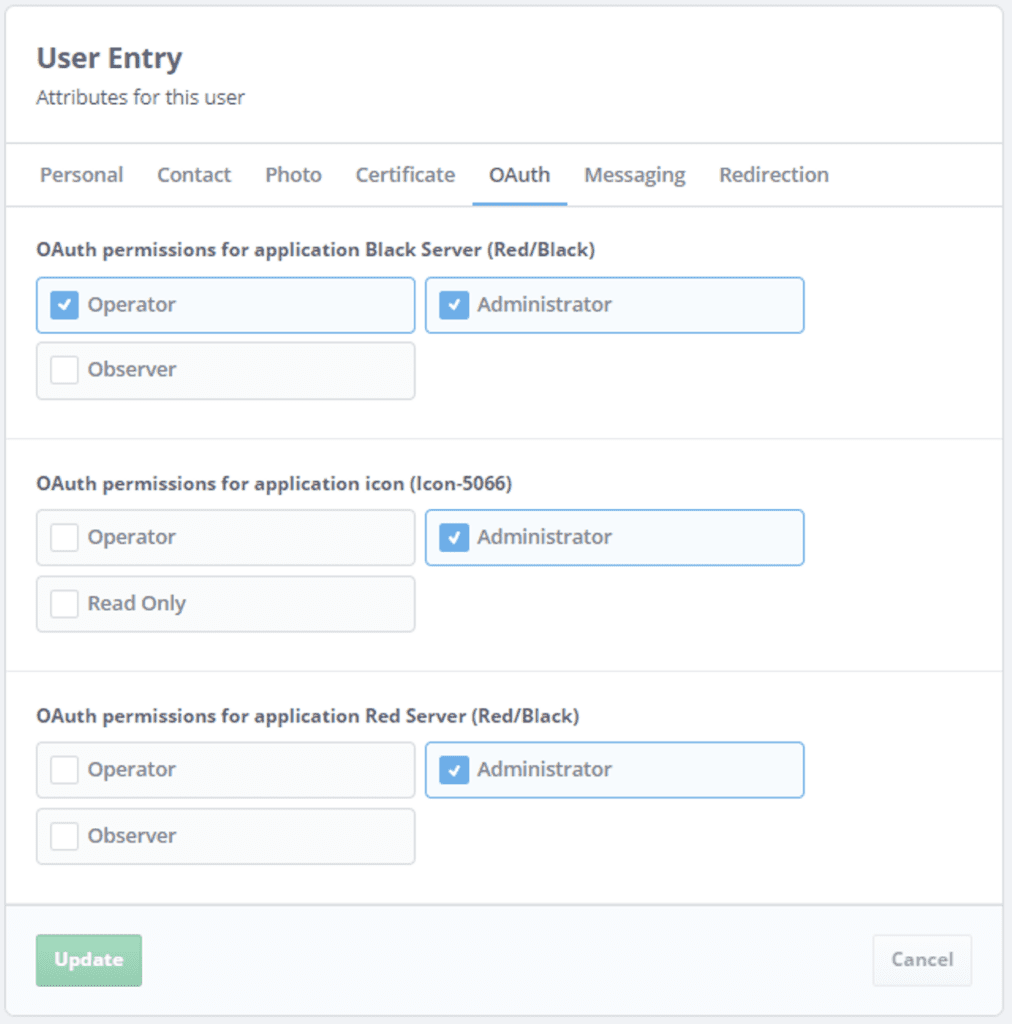Uncheck Operator for Black Server
The width and height of the screenshot is (1012, 1024).
65,305
